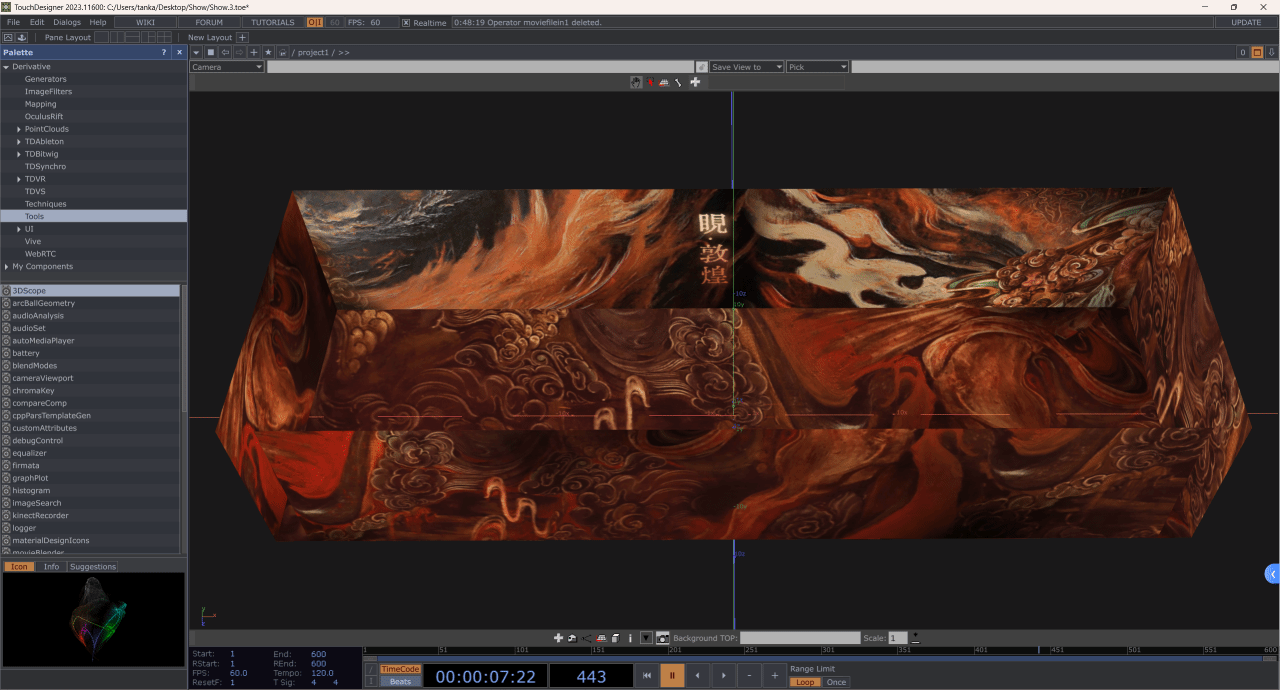
Task: Open the File menu
Action: point(13,22)
